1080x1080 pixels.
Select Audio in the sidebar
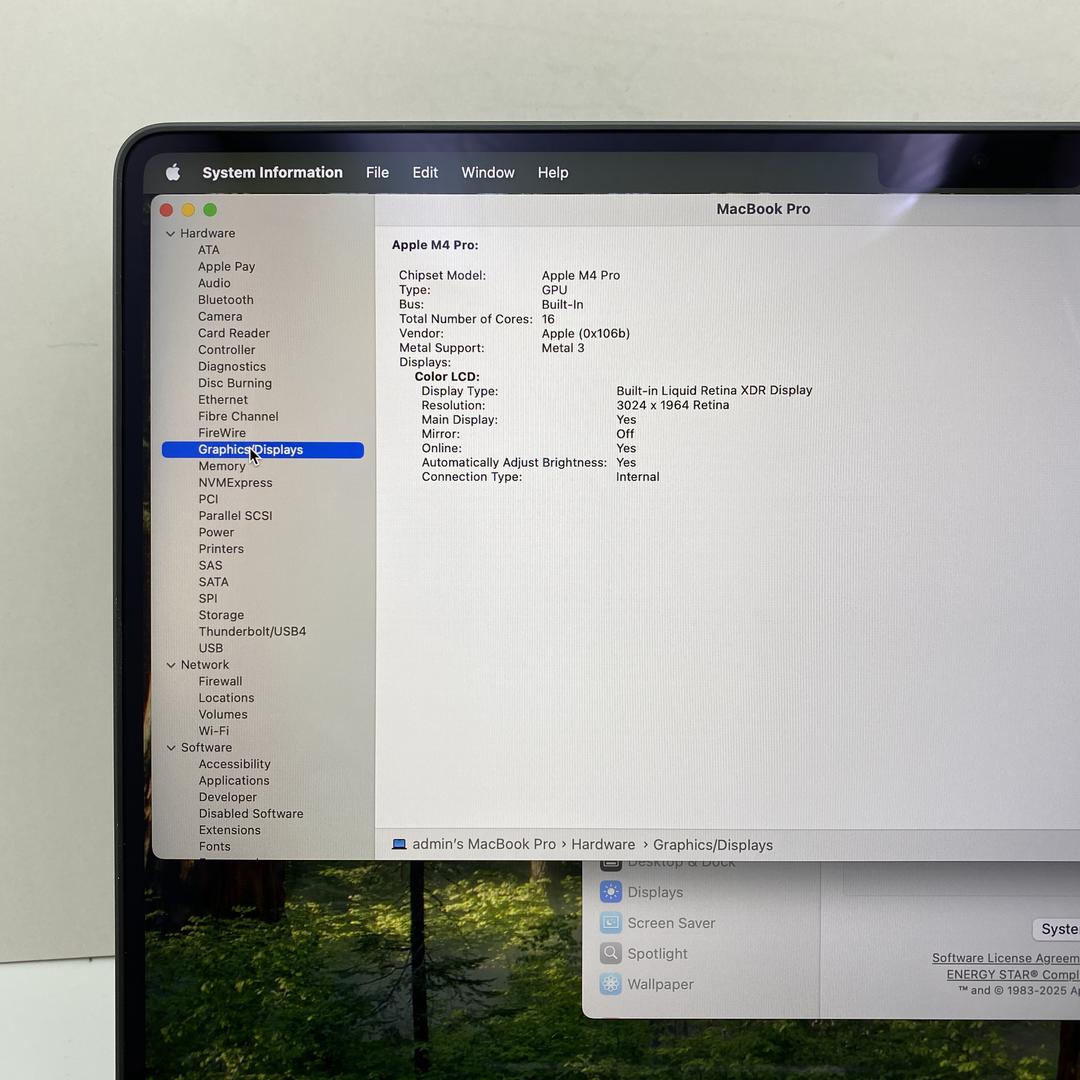[214, 283]
